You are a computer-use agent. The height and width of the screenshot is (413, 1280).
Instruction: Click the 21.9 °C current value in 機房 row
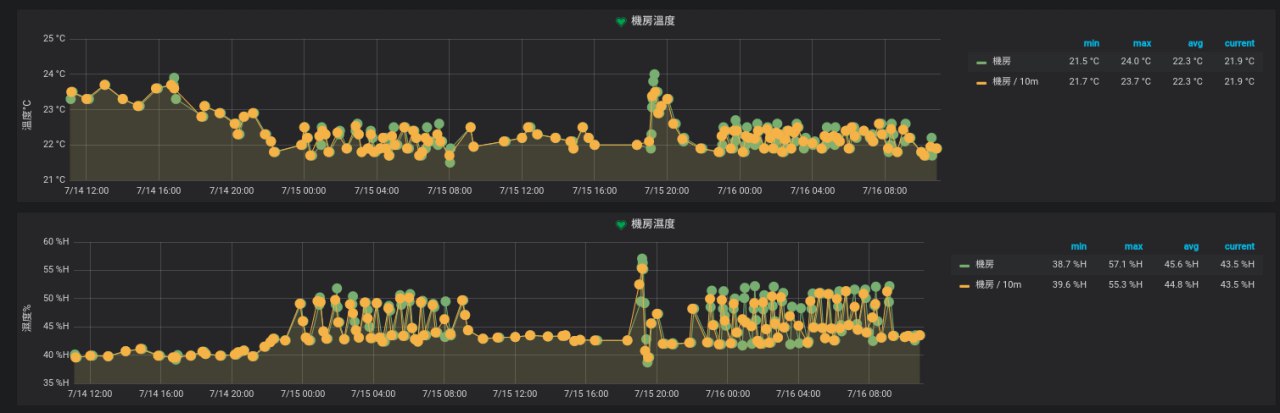coord(1240,62)
